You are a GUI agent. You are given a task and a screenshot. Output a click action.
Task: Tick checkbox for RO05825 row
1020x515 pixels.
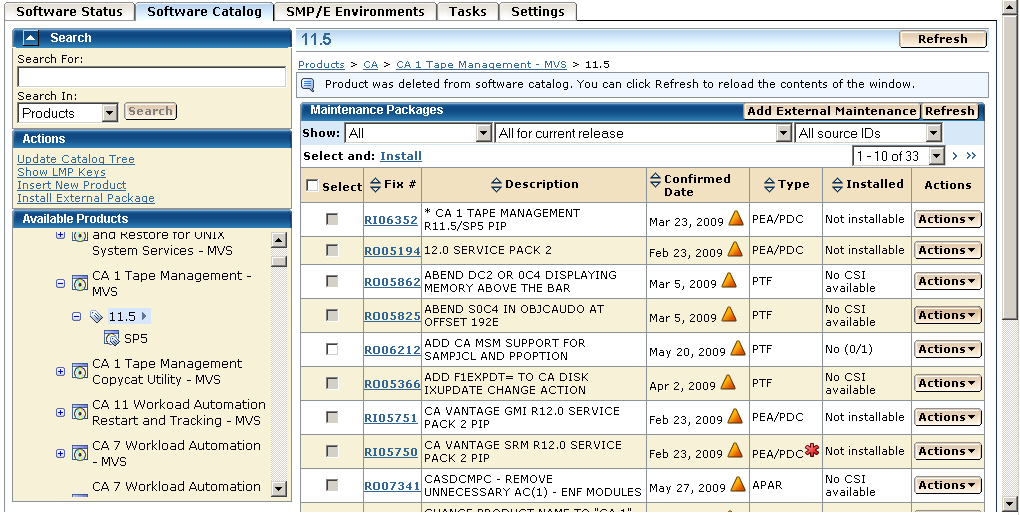coord(332,315)
